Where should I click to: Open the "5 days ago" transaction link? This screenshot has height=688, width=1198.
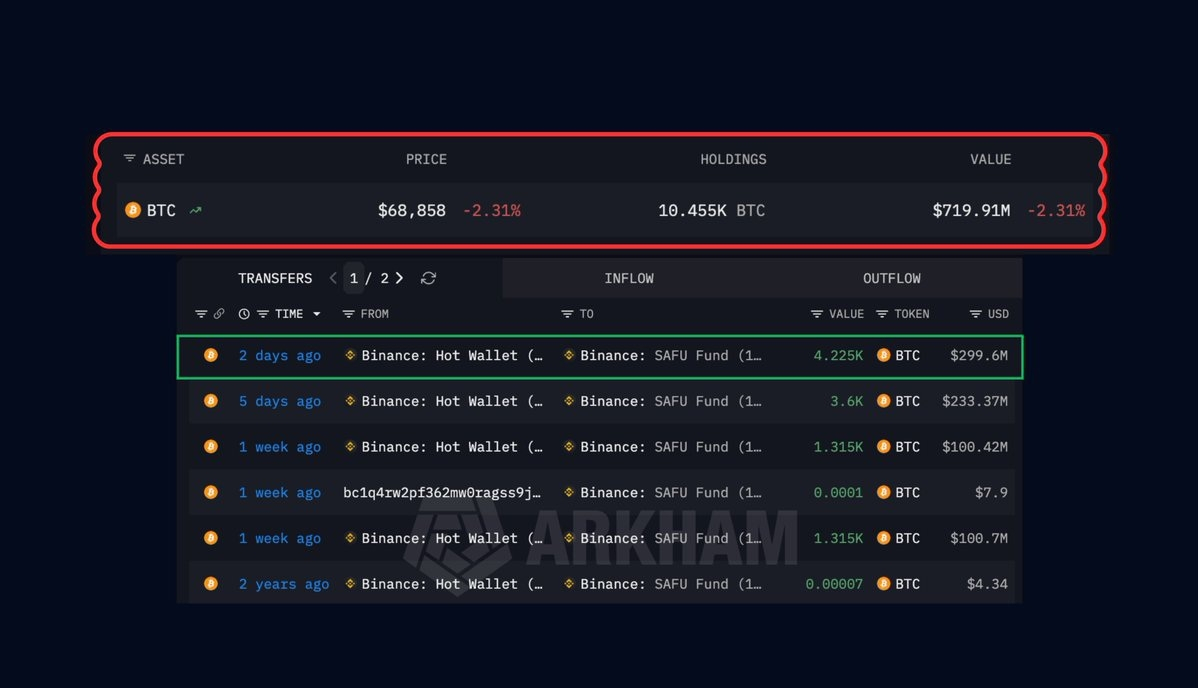280,401
